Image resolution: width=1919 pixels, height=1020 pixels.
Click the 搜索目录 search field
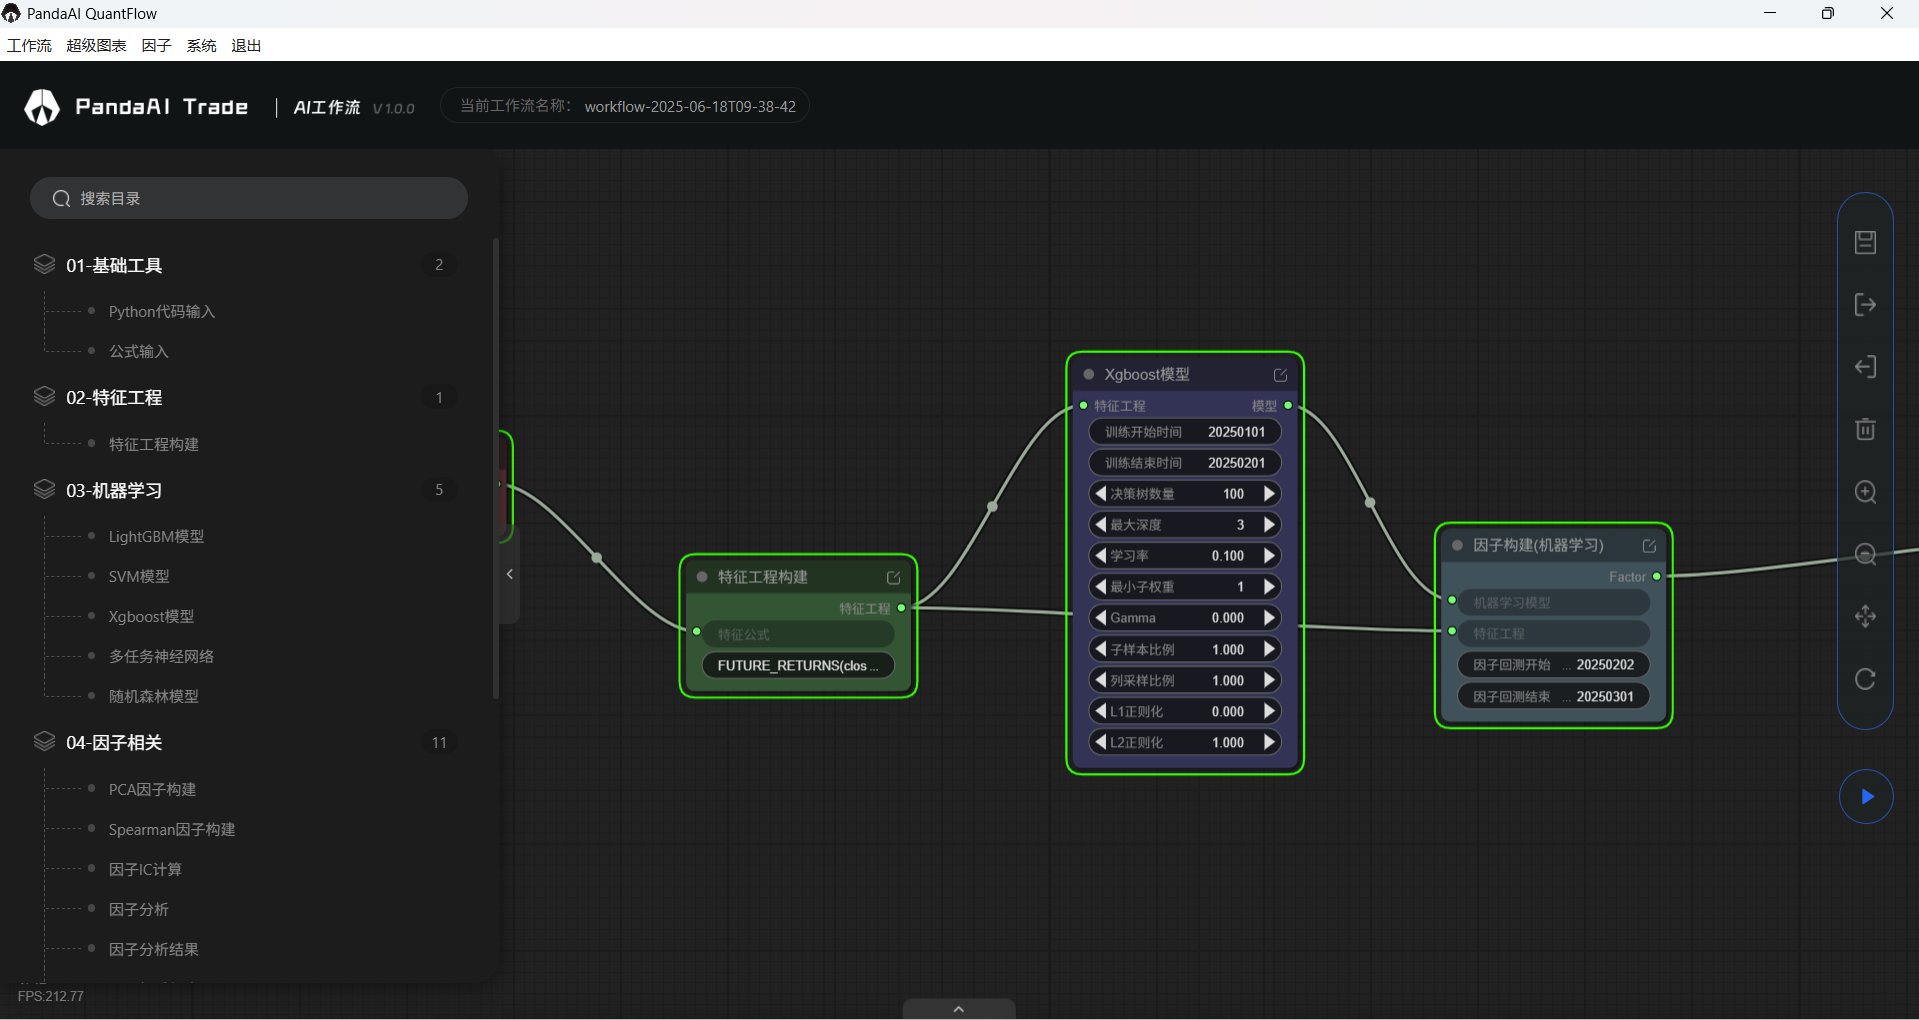[249, 198]
